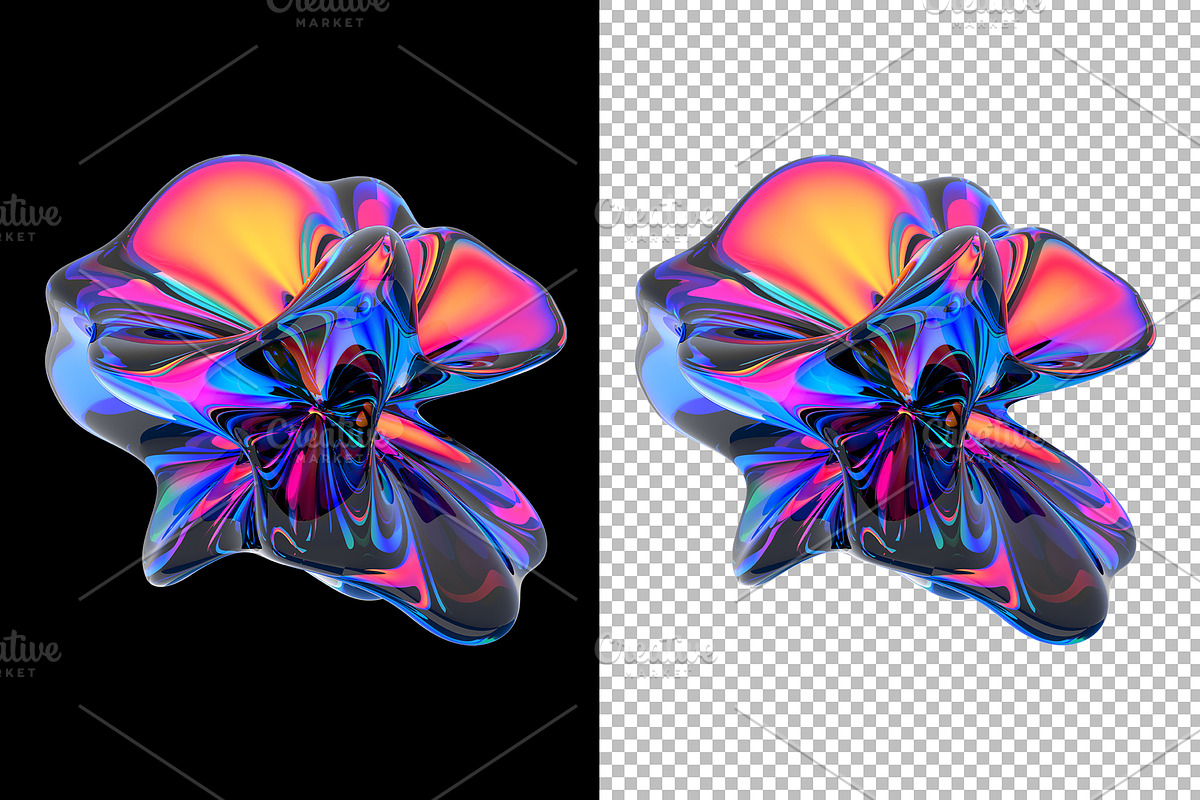Click the Creative Market watermark at top of black panel
This screenshot has width=1200, height=800.
[x=328, y=12]
